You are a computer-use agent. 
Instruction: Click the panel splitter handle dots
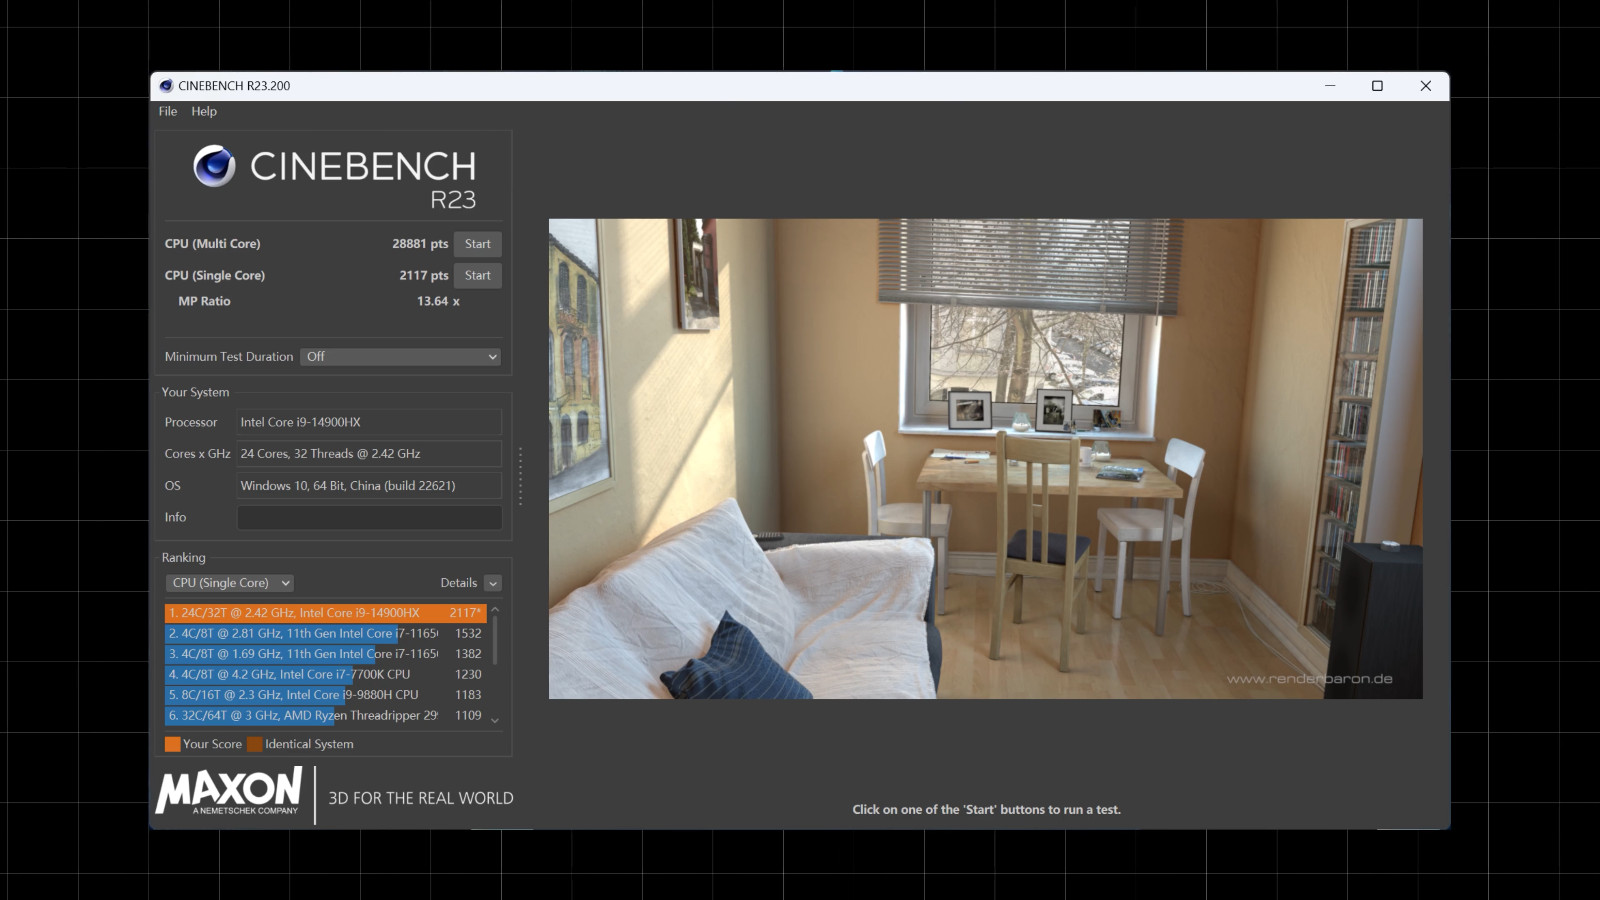click(520, 477)
